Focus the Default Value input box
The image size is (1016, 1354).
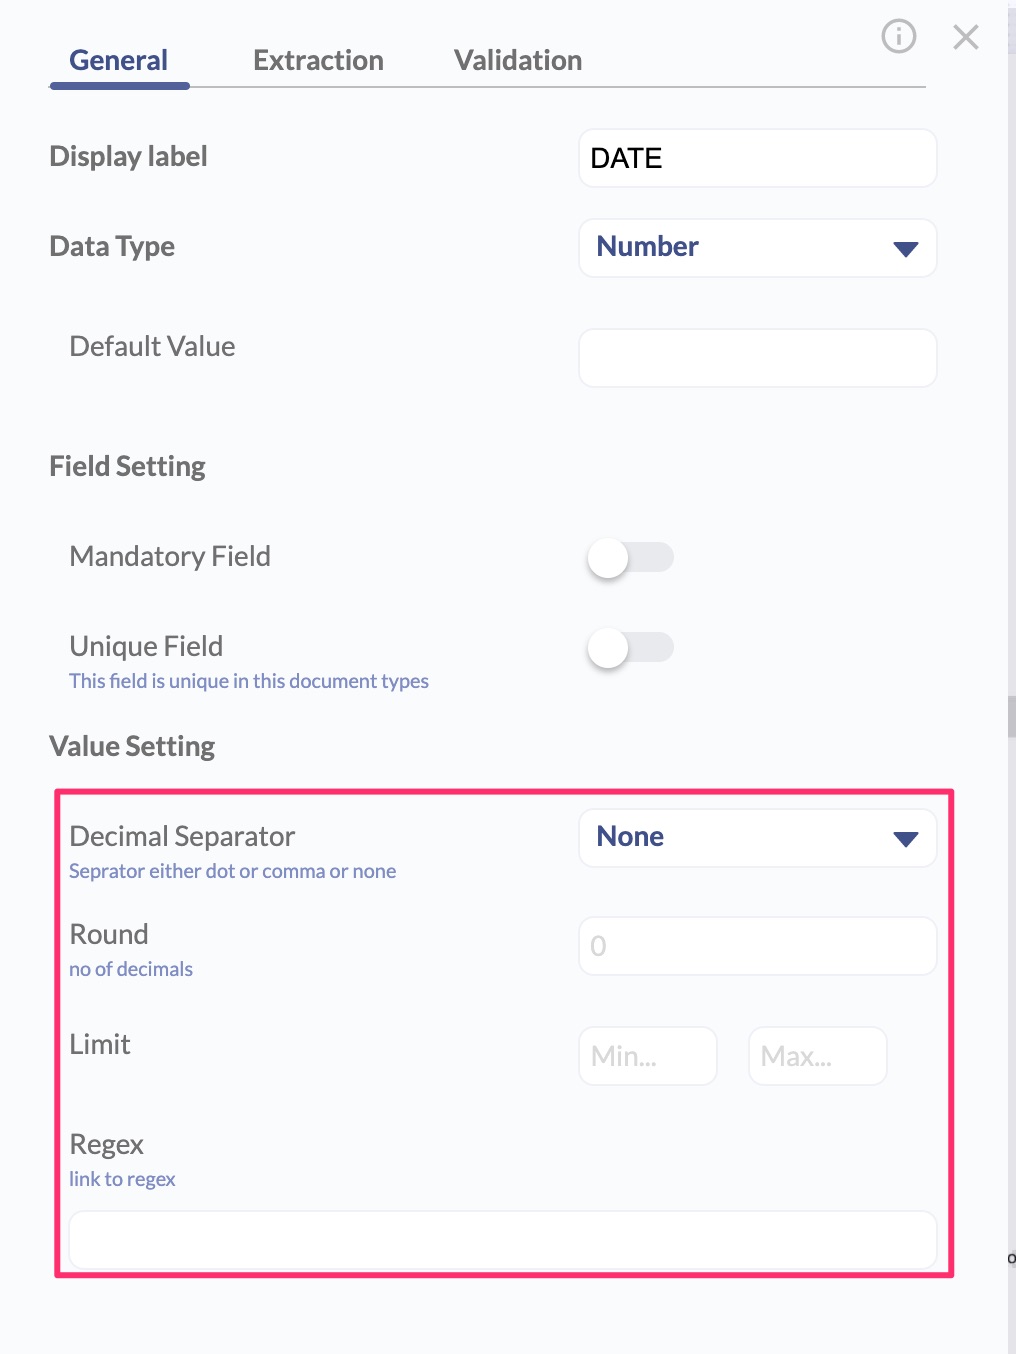point(757,358)
